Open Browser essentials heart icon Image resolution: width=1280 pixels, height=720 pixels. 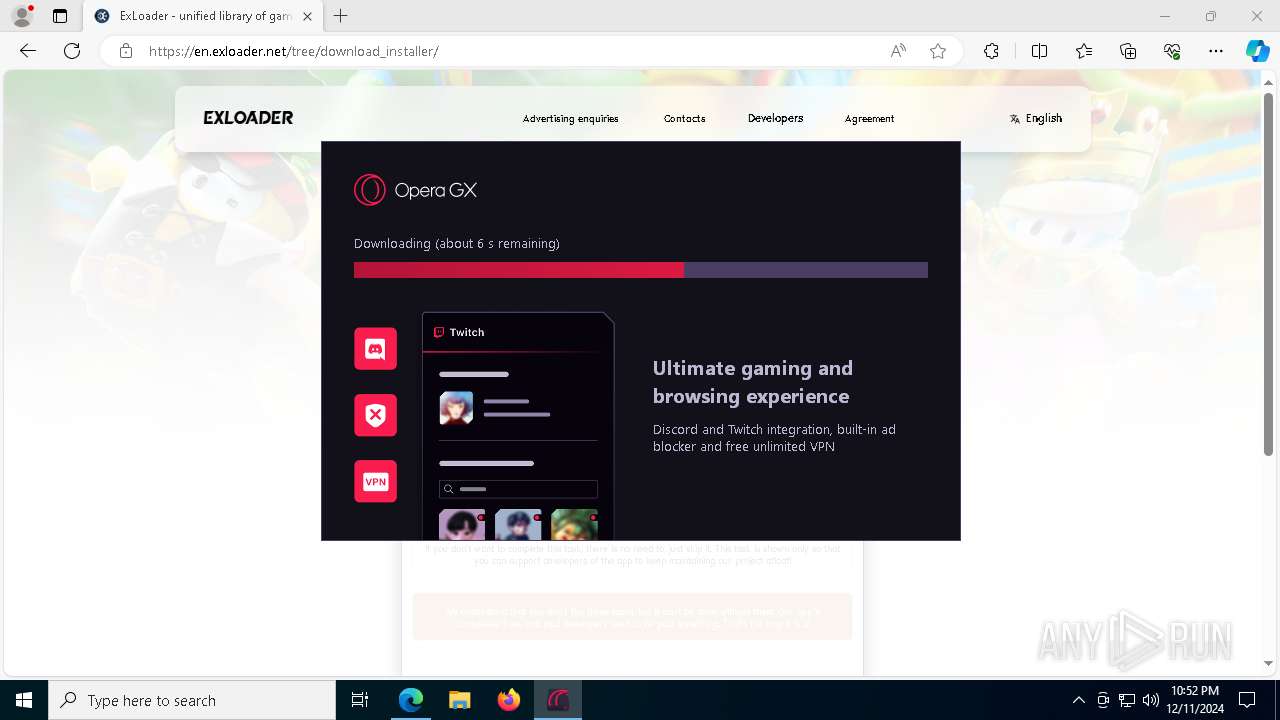click(1172, 51)
